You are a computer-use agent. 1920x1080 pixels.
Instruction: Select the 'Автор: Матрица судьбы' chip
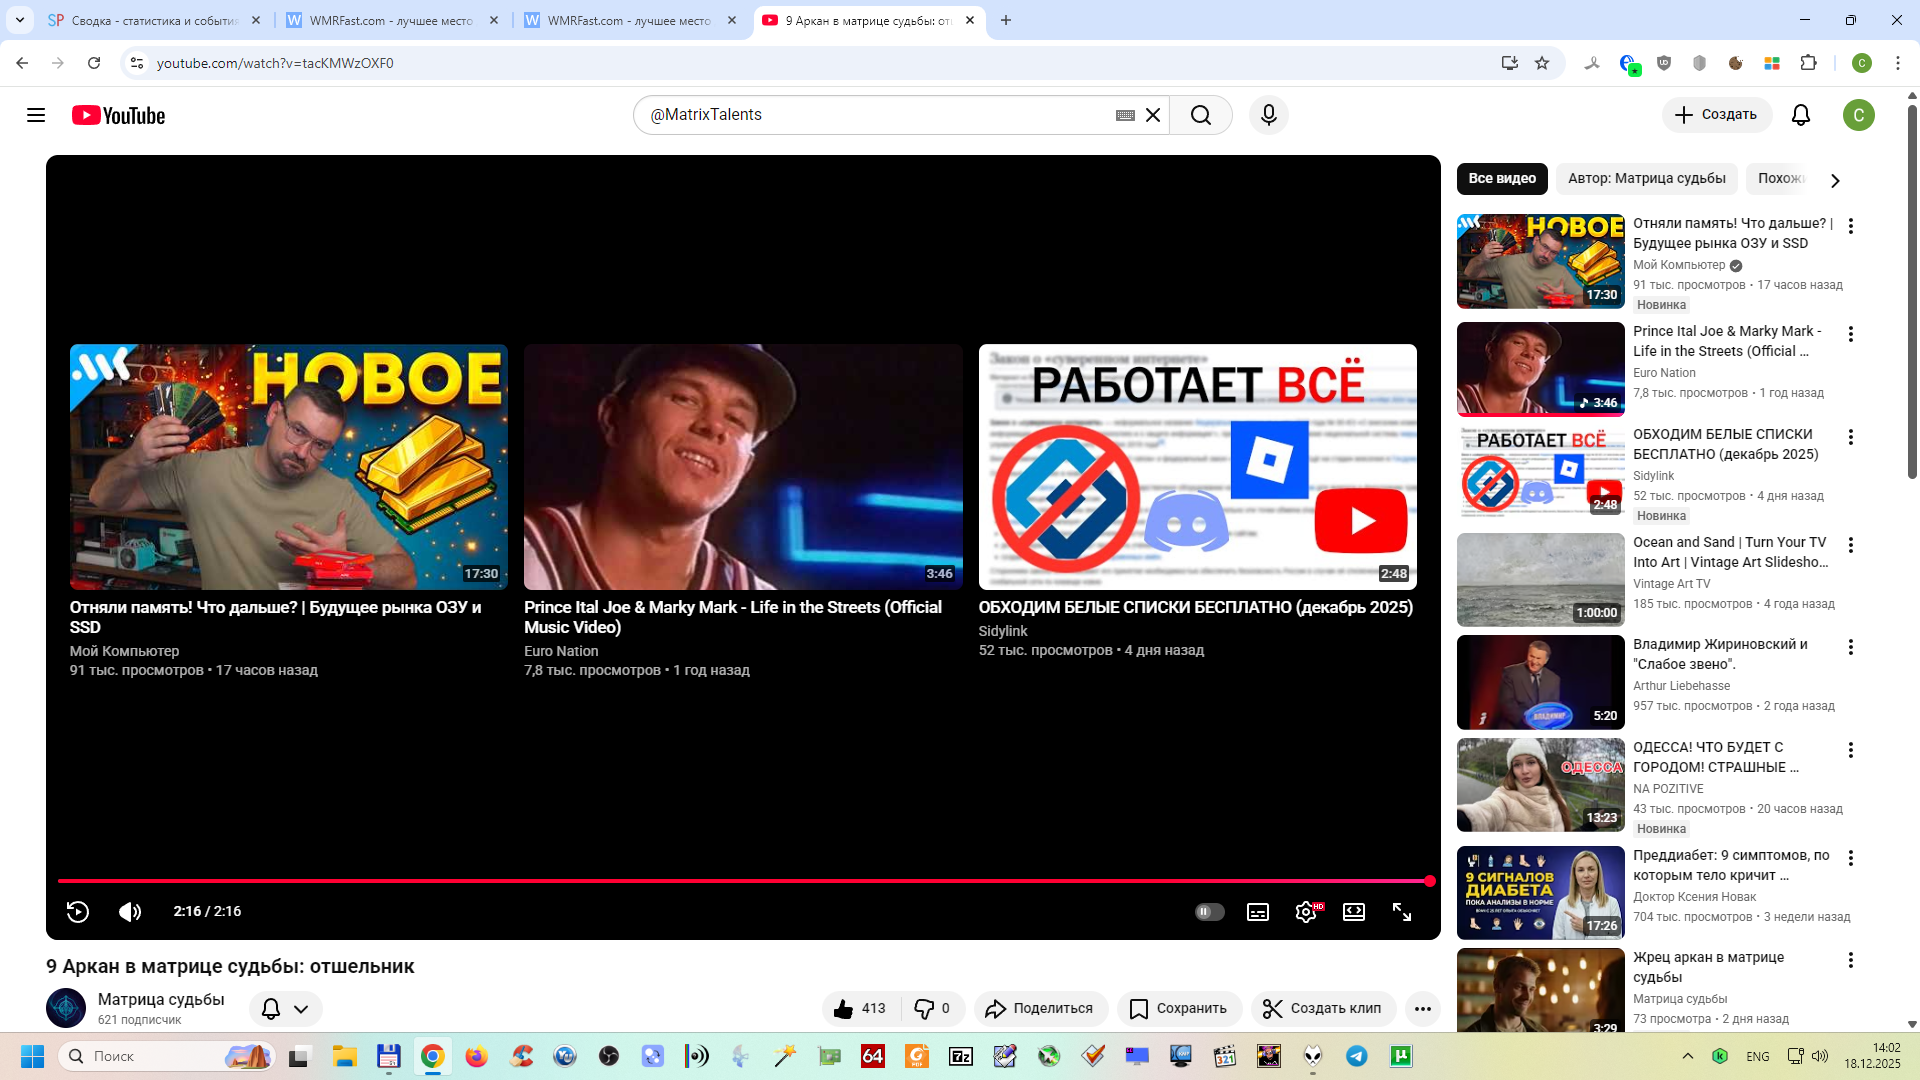click(x=1646, y=178)
